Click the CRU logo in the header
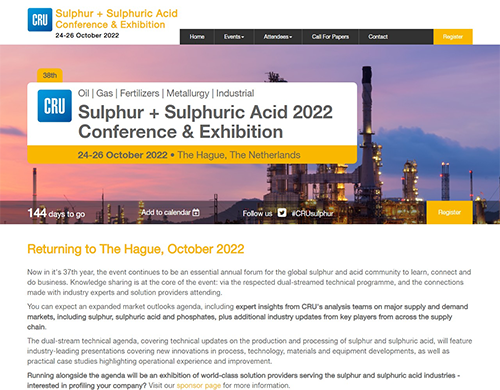The width and height of the screenshot is (500, 390). pos(40,20)
